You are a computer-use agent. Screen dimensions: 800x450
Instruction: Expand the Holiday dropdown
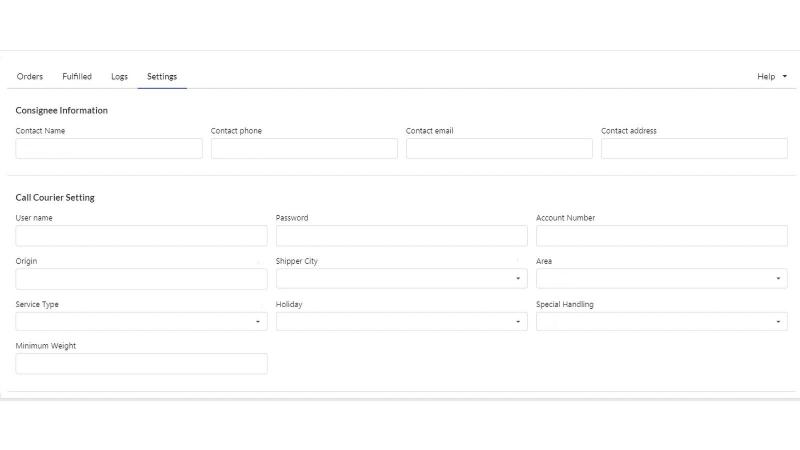click(x=402, y=321)
